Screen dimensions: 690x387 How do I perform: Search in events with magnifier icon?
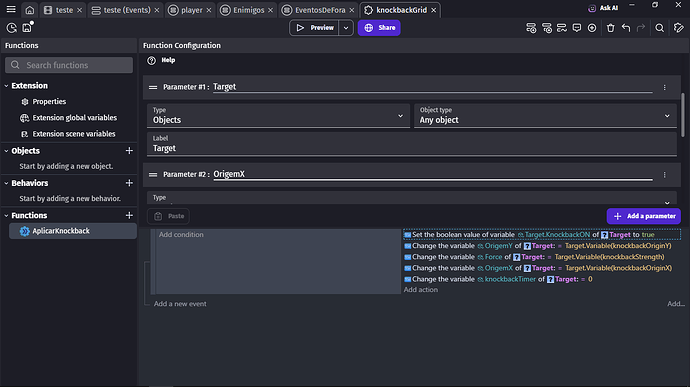click(x=659, y=28)
